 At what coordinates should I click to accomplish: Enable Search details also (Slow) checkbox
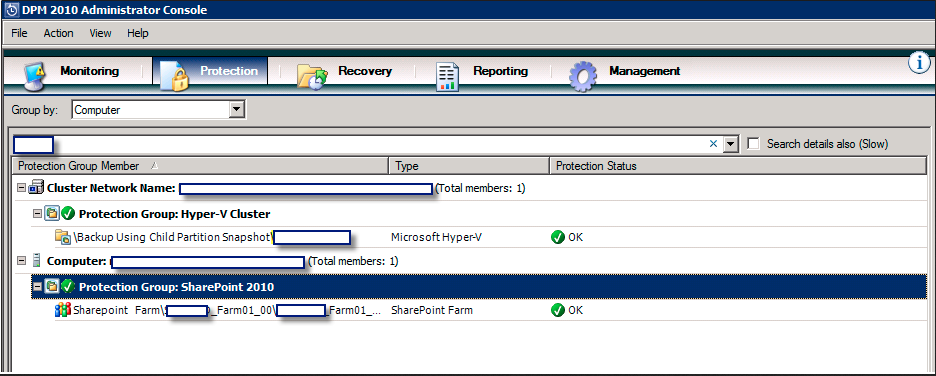point(754,144)
